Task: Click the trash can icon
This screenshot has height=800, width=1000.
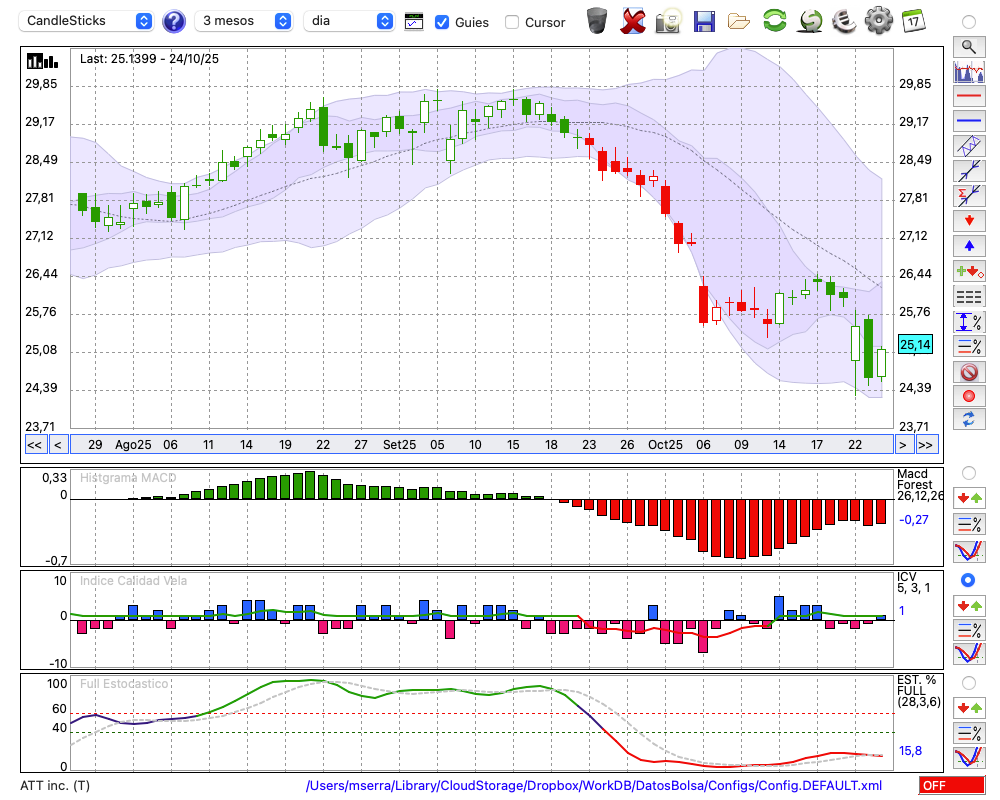Action: [597, 21]
